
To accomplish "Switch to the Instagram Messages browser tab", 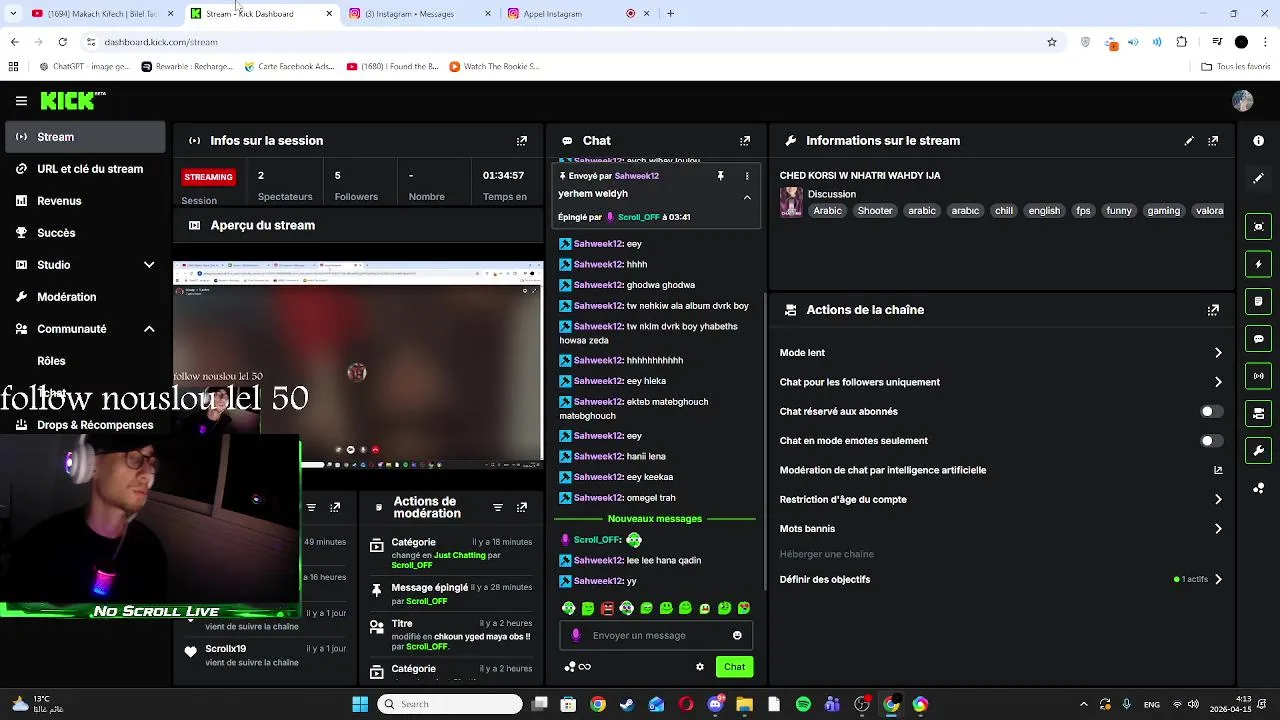I will [x=420, y=14].
